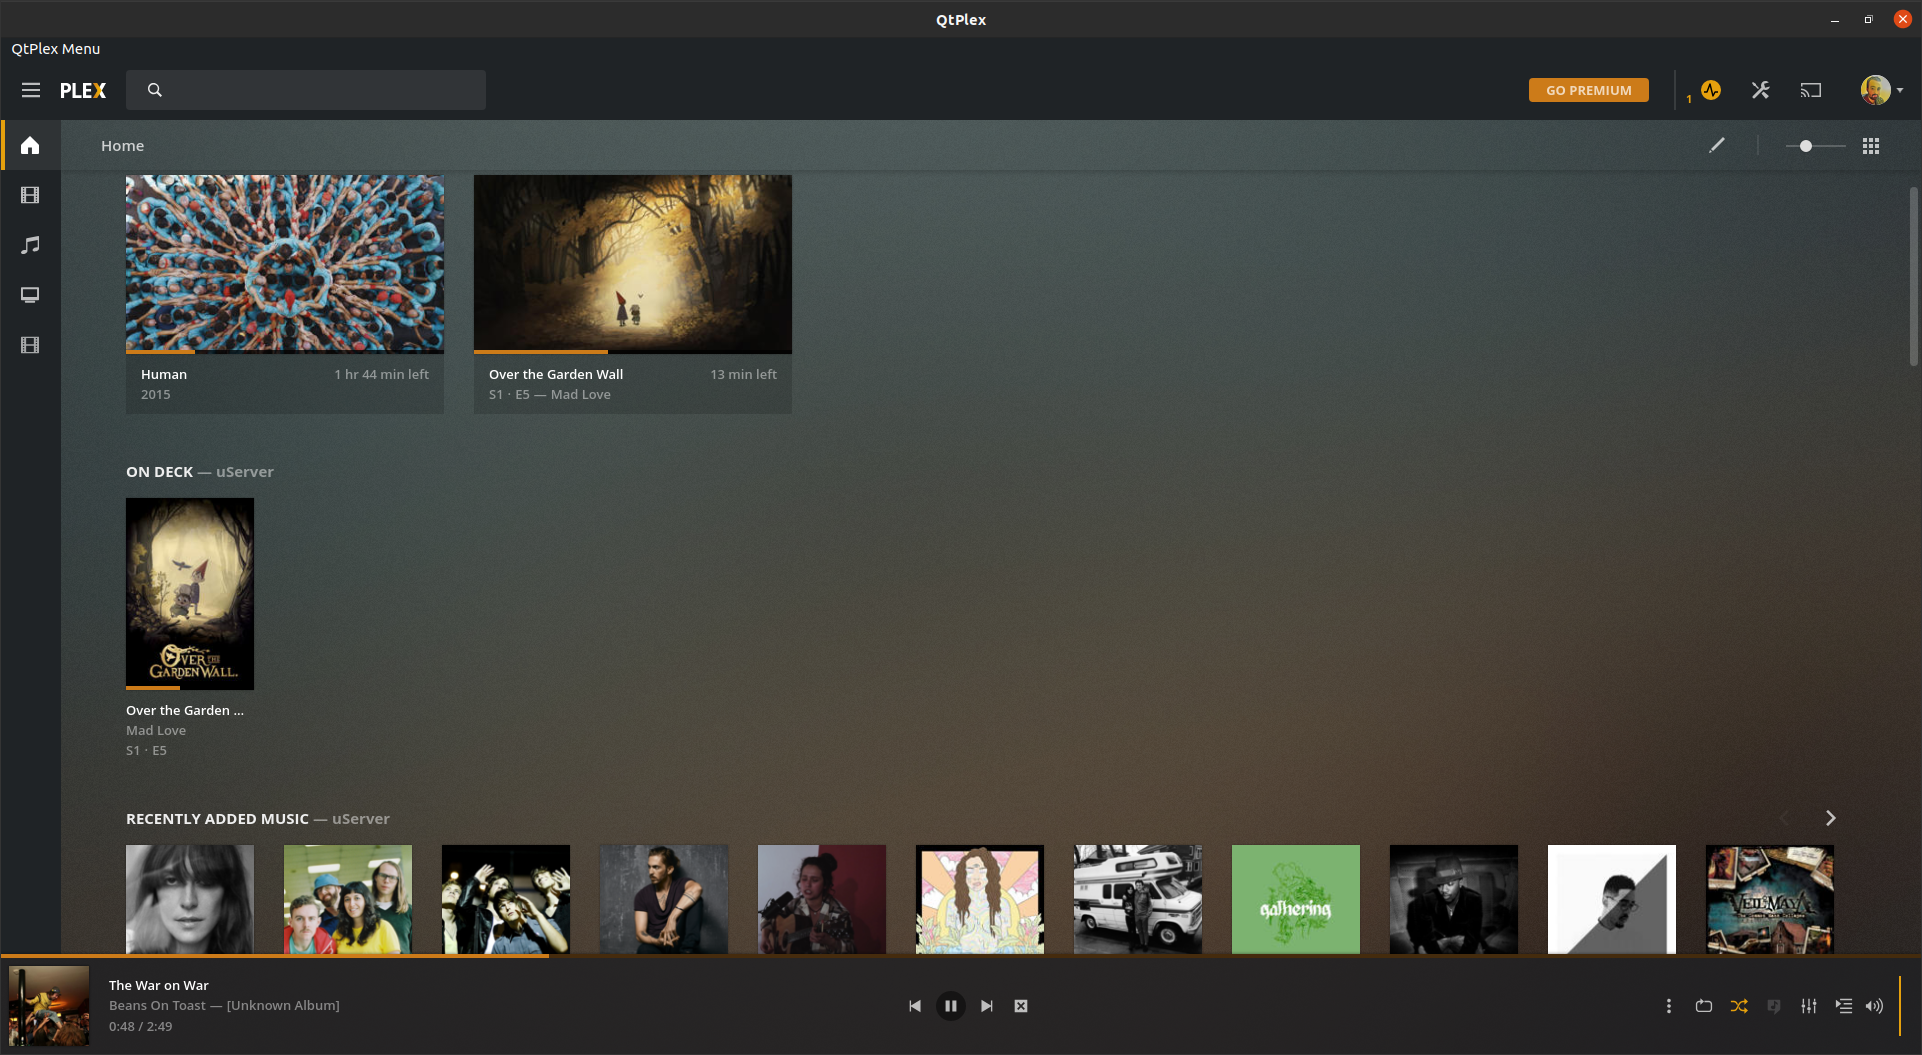Click the Human title link
This screenshot has width=1922, height=1055.
(164, 374)
